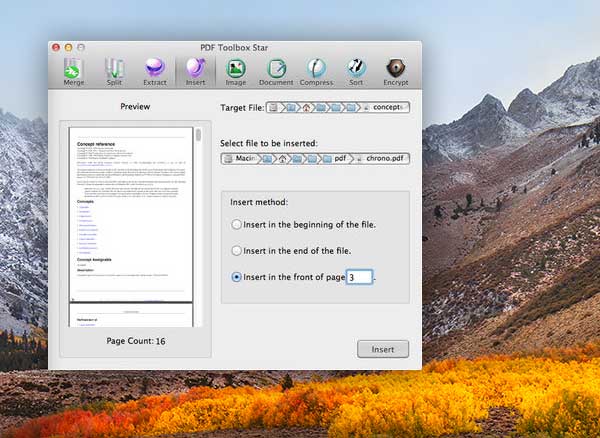Viewport: 600px width, 438px height.
Task: Open the Split tool
Action: (x=114, y=72)
